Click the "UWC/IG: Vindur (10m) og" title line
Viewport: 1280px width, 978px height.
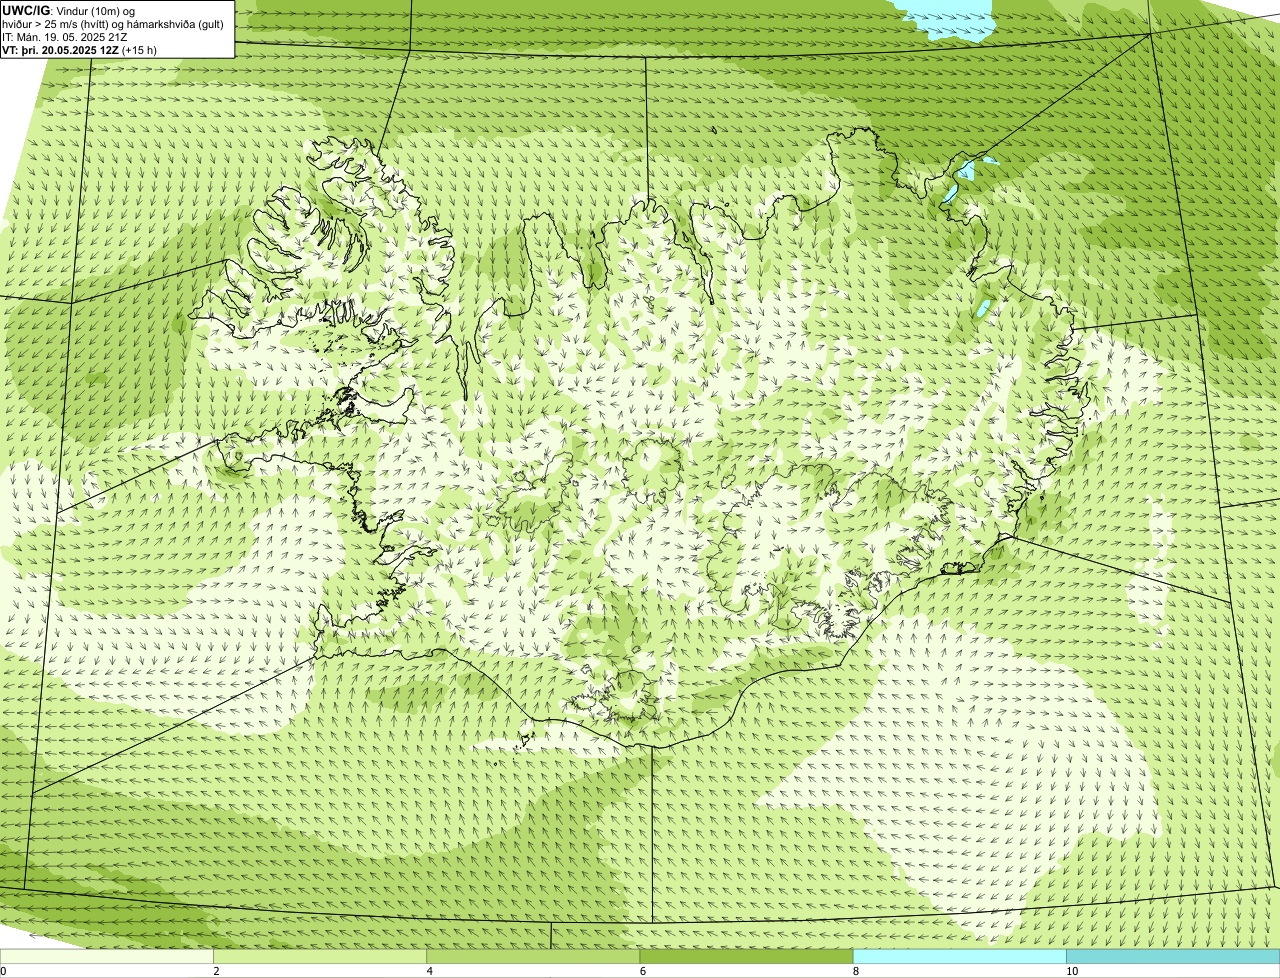pos(69,10)
